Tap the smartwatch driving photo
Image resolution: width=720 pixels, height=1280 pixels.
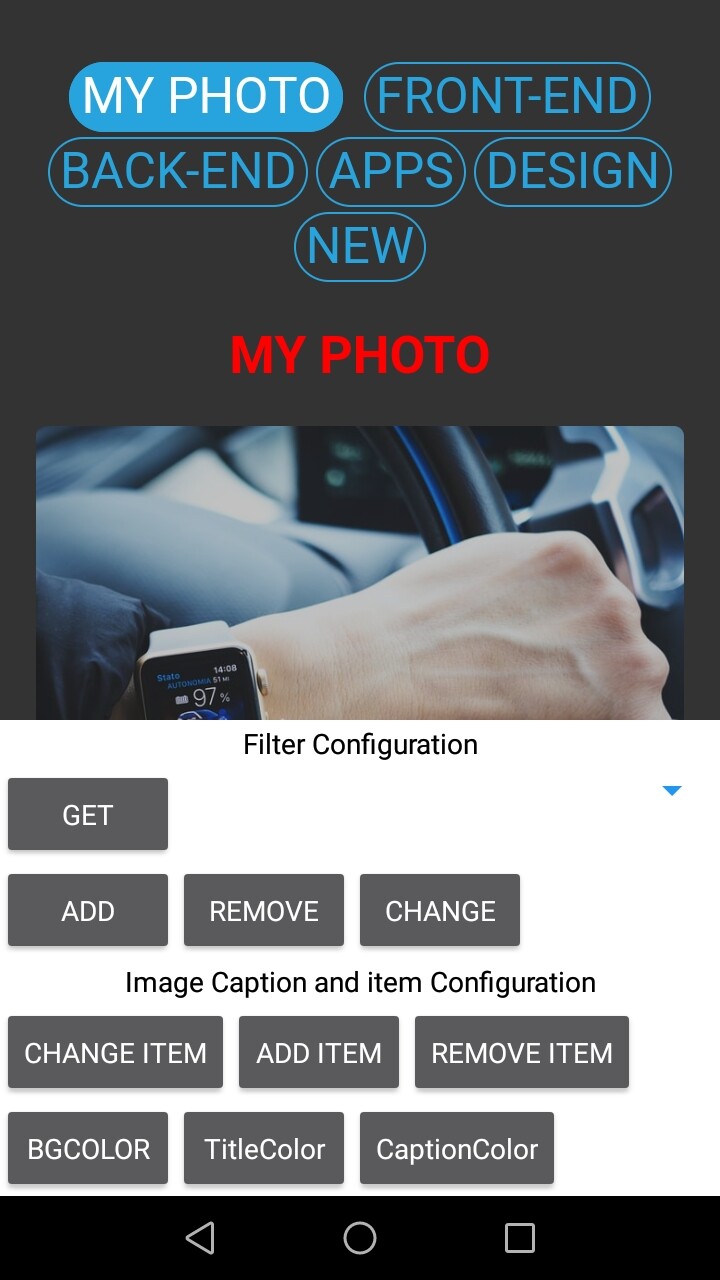point(360,573)
